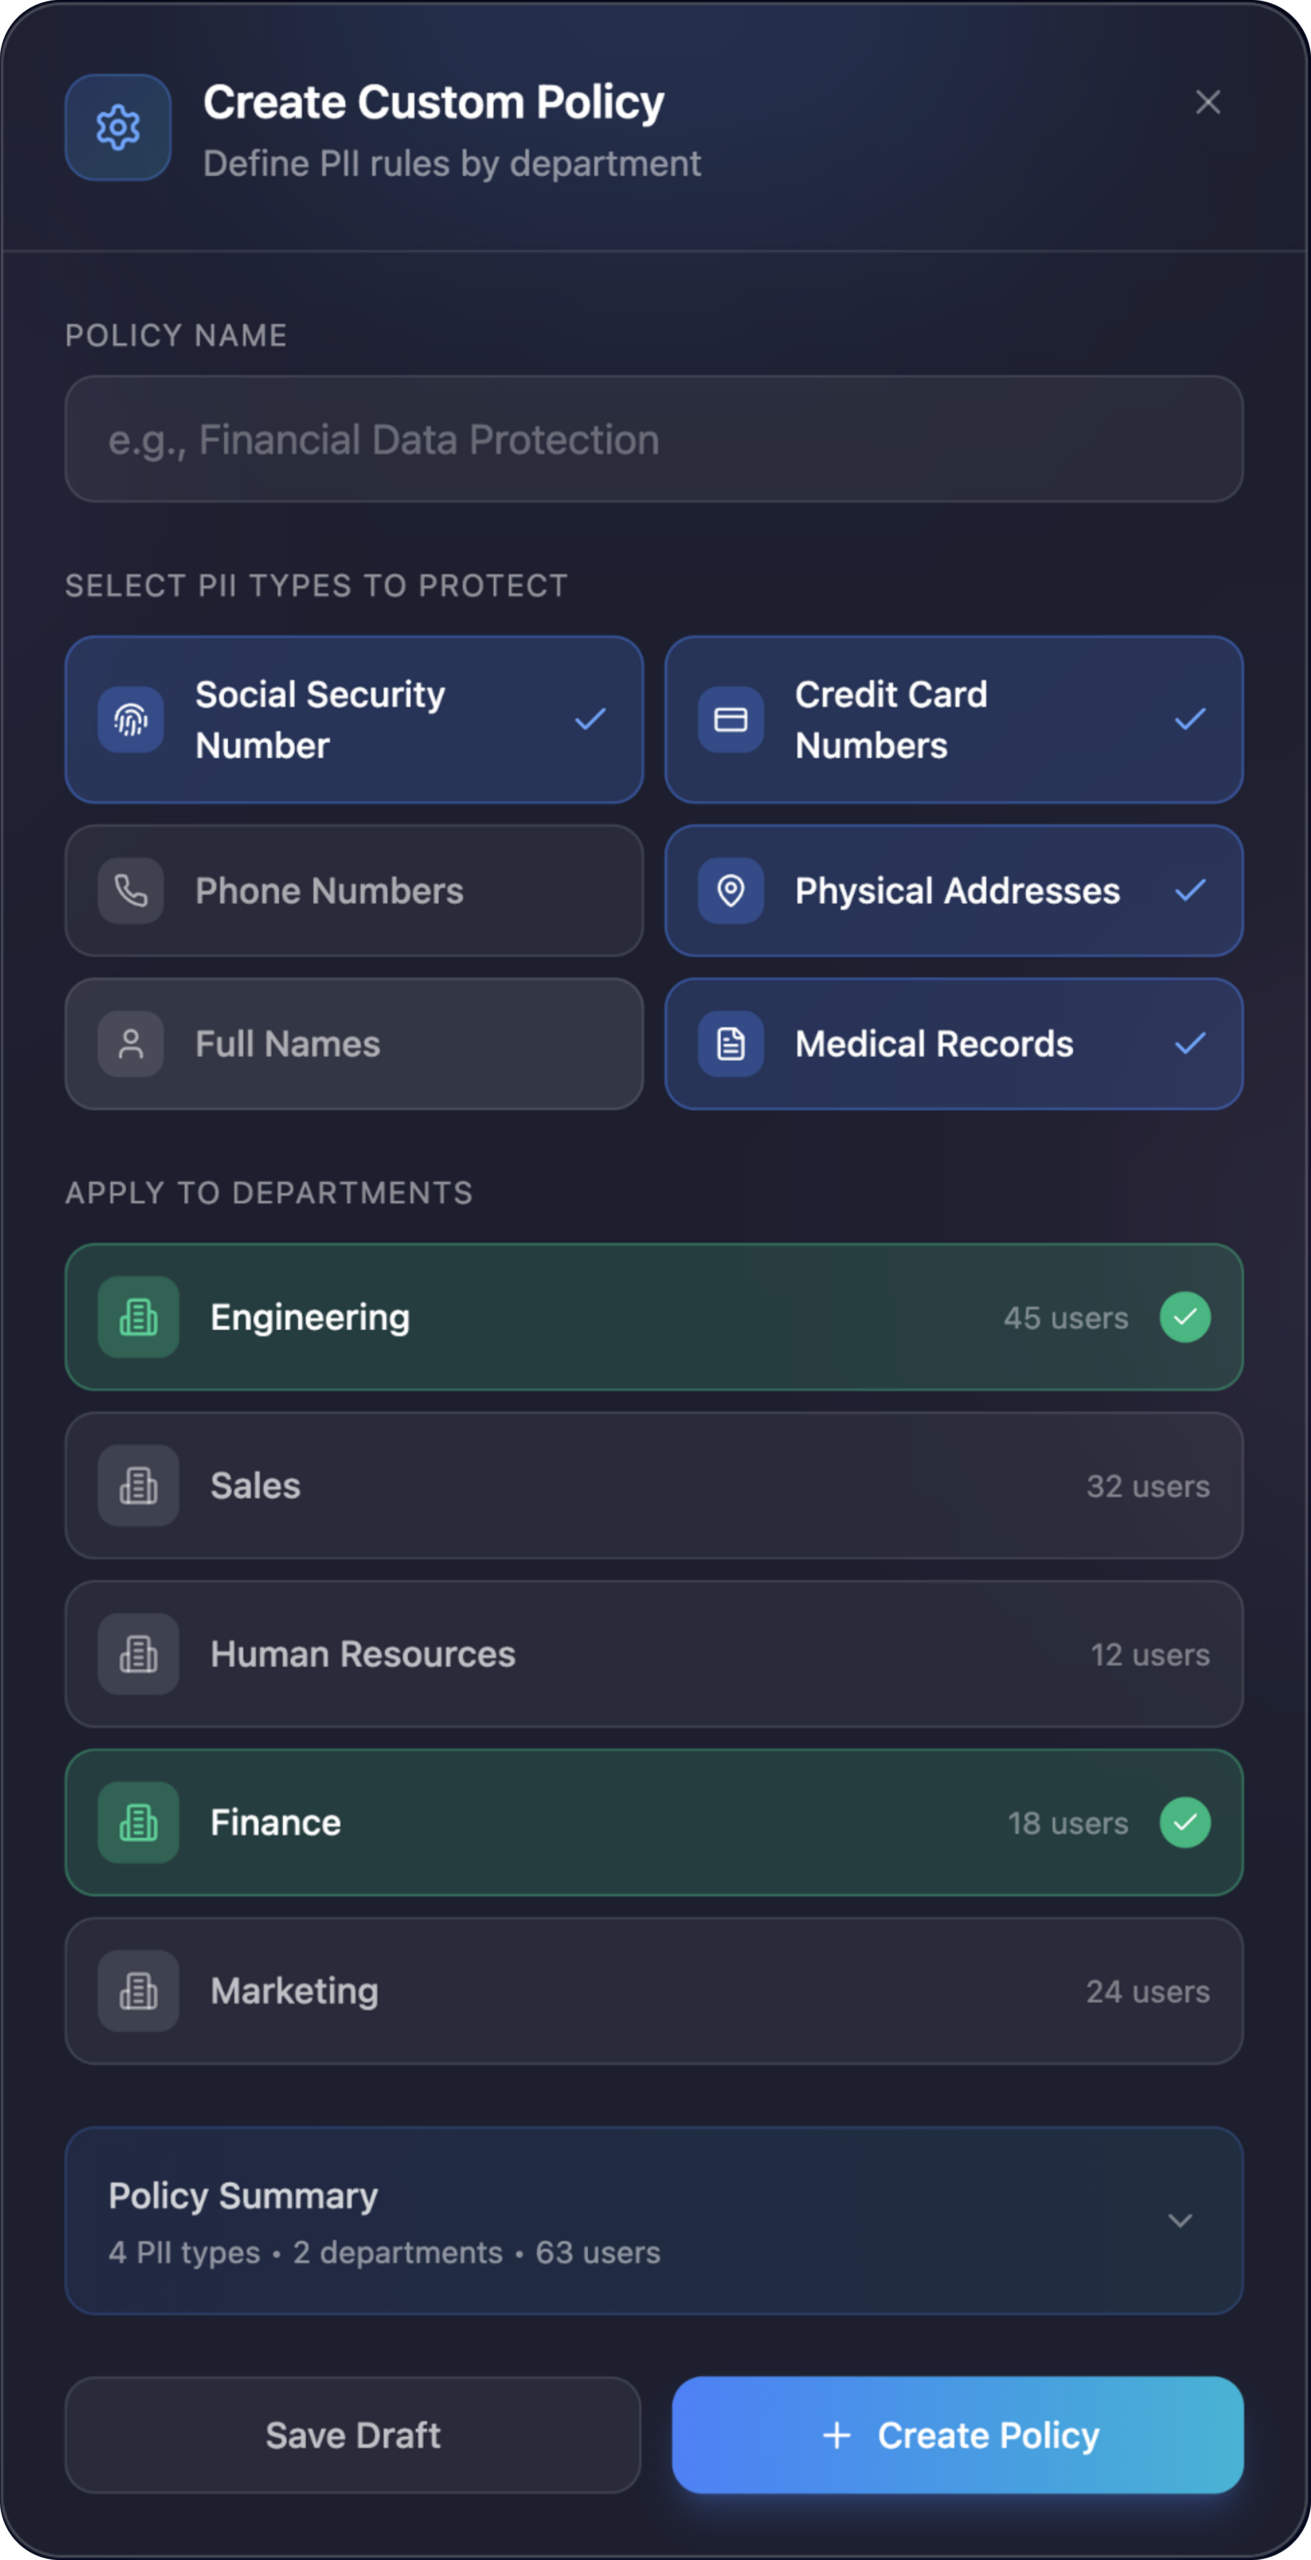Uncheck the Engineering department green checkmark

tap(1185, 1317)
